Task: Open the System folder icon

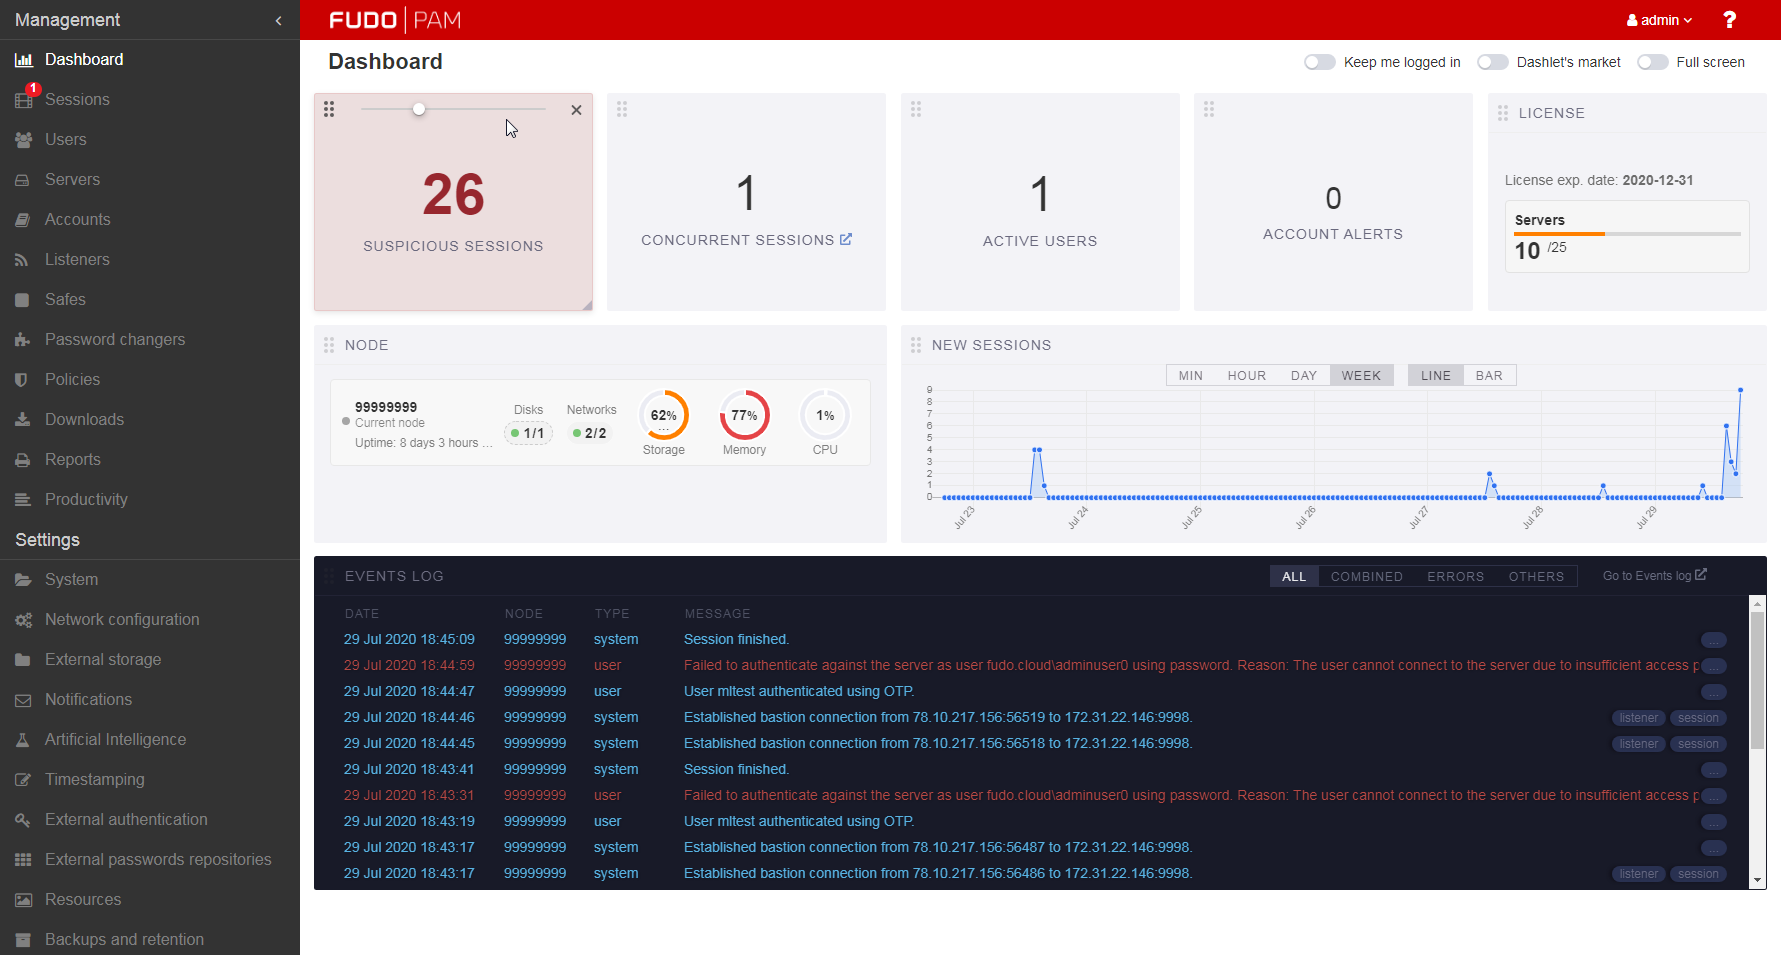Action: click(23, 580)
